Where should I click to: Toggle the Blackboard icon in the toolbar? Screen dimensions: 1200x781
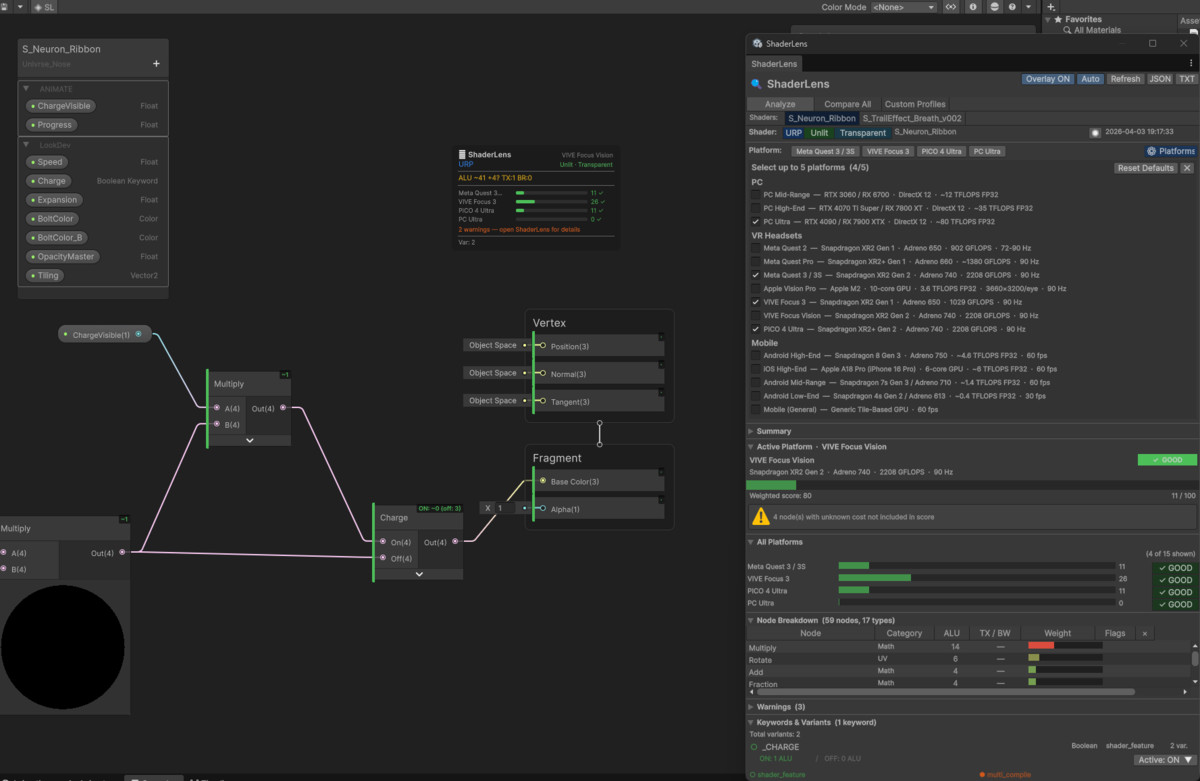pyautogui.click(x=951, y=7)
